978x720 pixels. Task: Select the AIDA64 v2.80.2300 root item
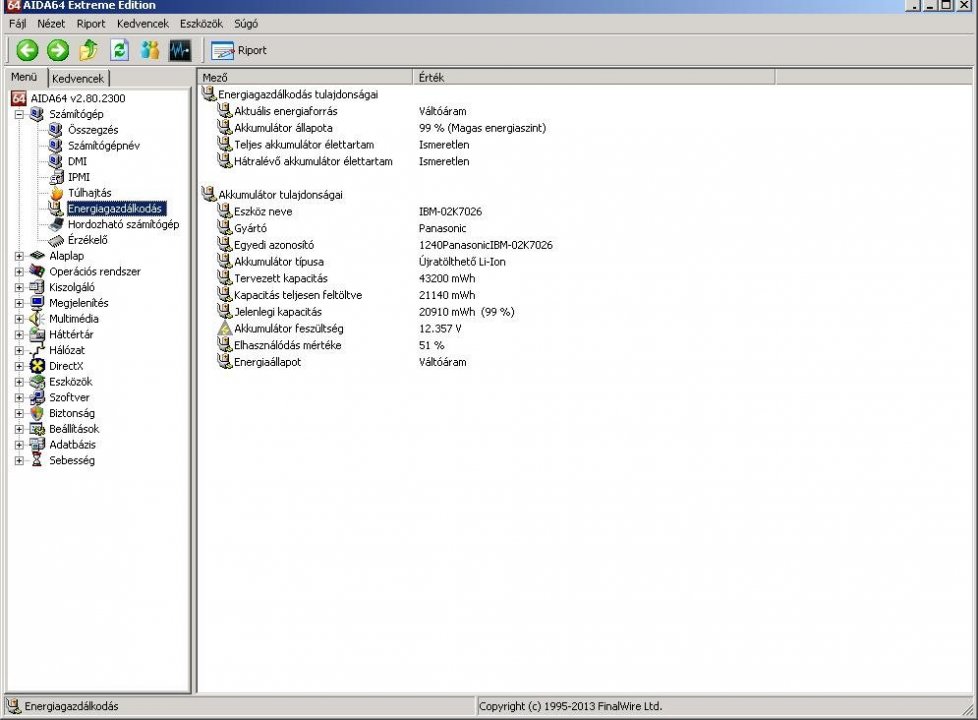click(77, 98)
